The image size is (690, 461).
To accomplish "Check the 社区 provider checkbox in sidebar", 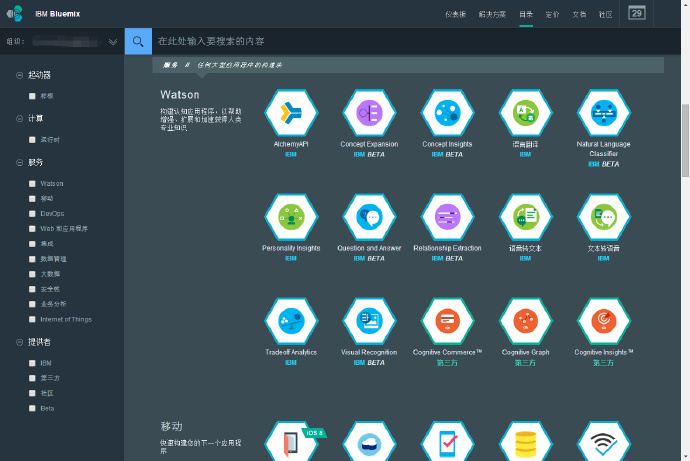I will pos(32,393).
